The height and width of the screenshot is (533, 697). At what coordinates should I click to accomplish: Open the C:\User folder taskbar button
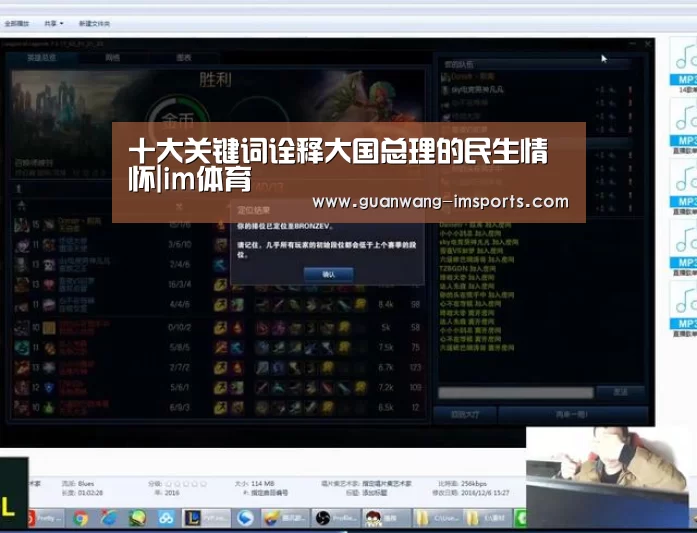click(x=437, y=518)
